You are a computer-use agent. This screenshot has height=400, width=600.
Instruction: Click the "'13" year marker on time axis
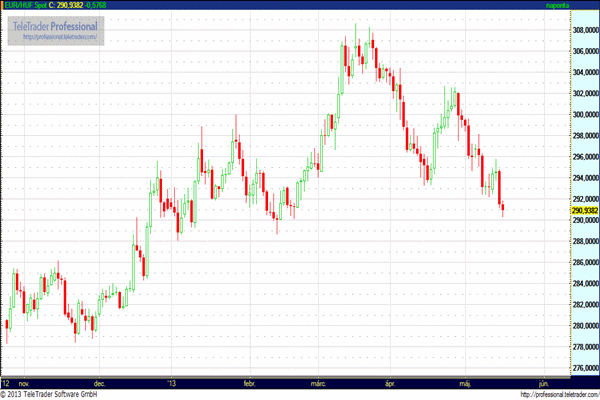pos(172,382)
